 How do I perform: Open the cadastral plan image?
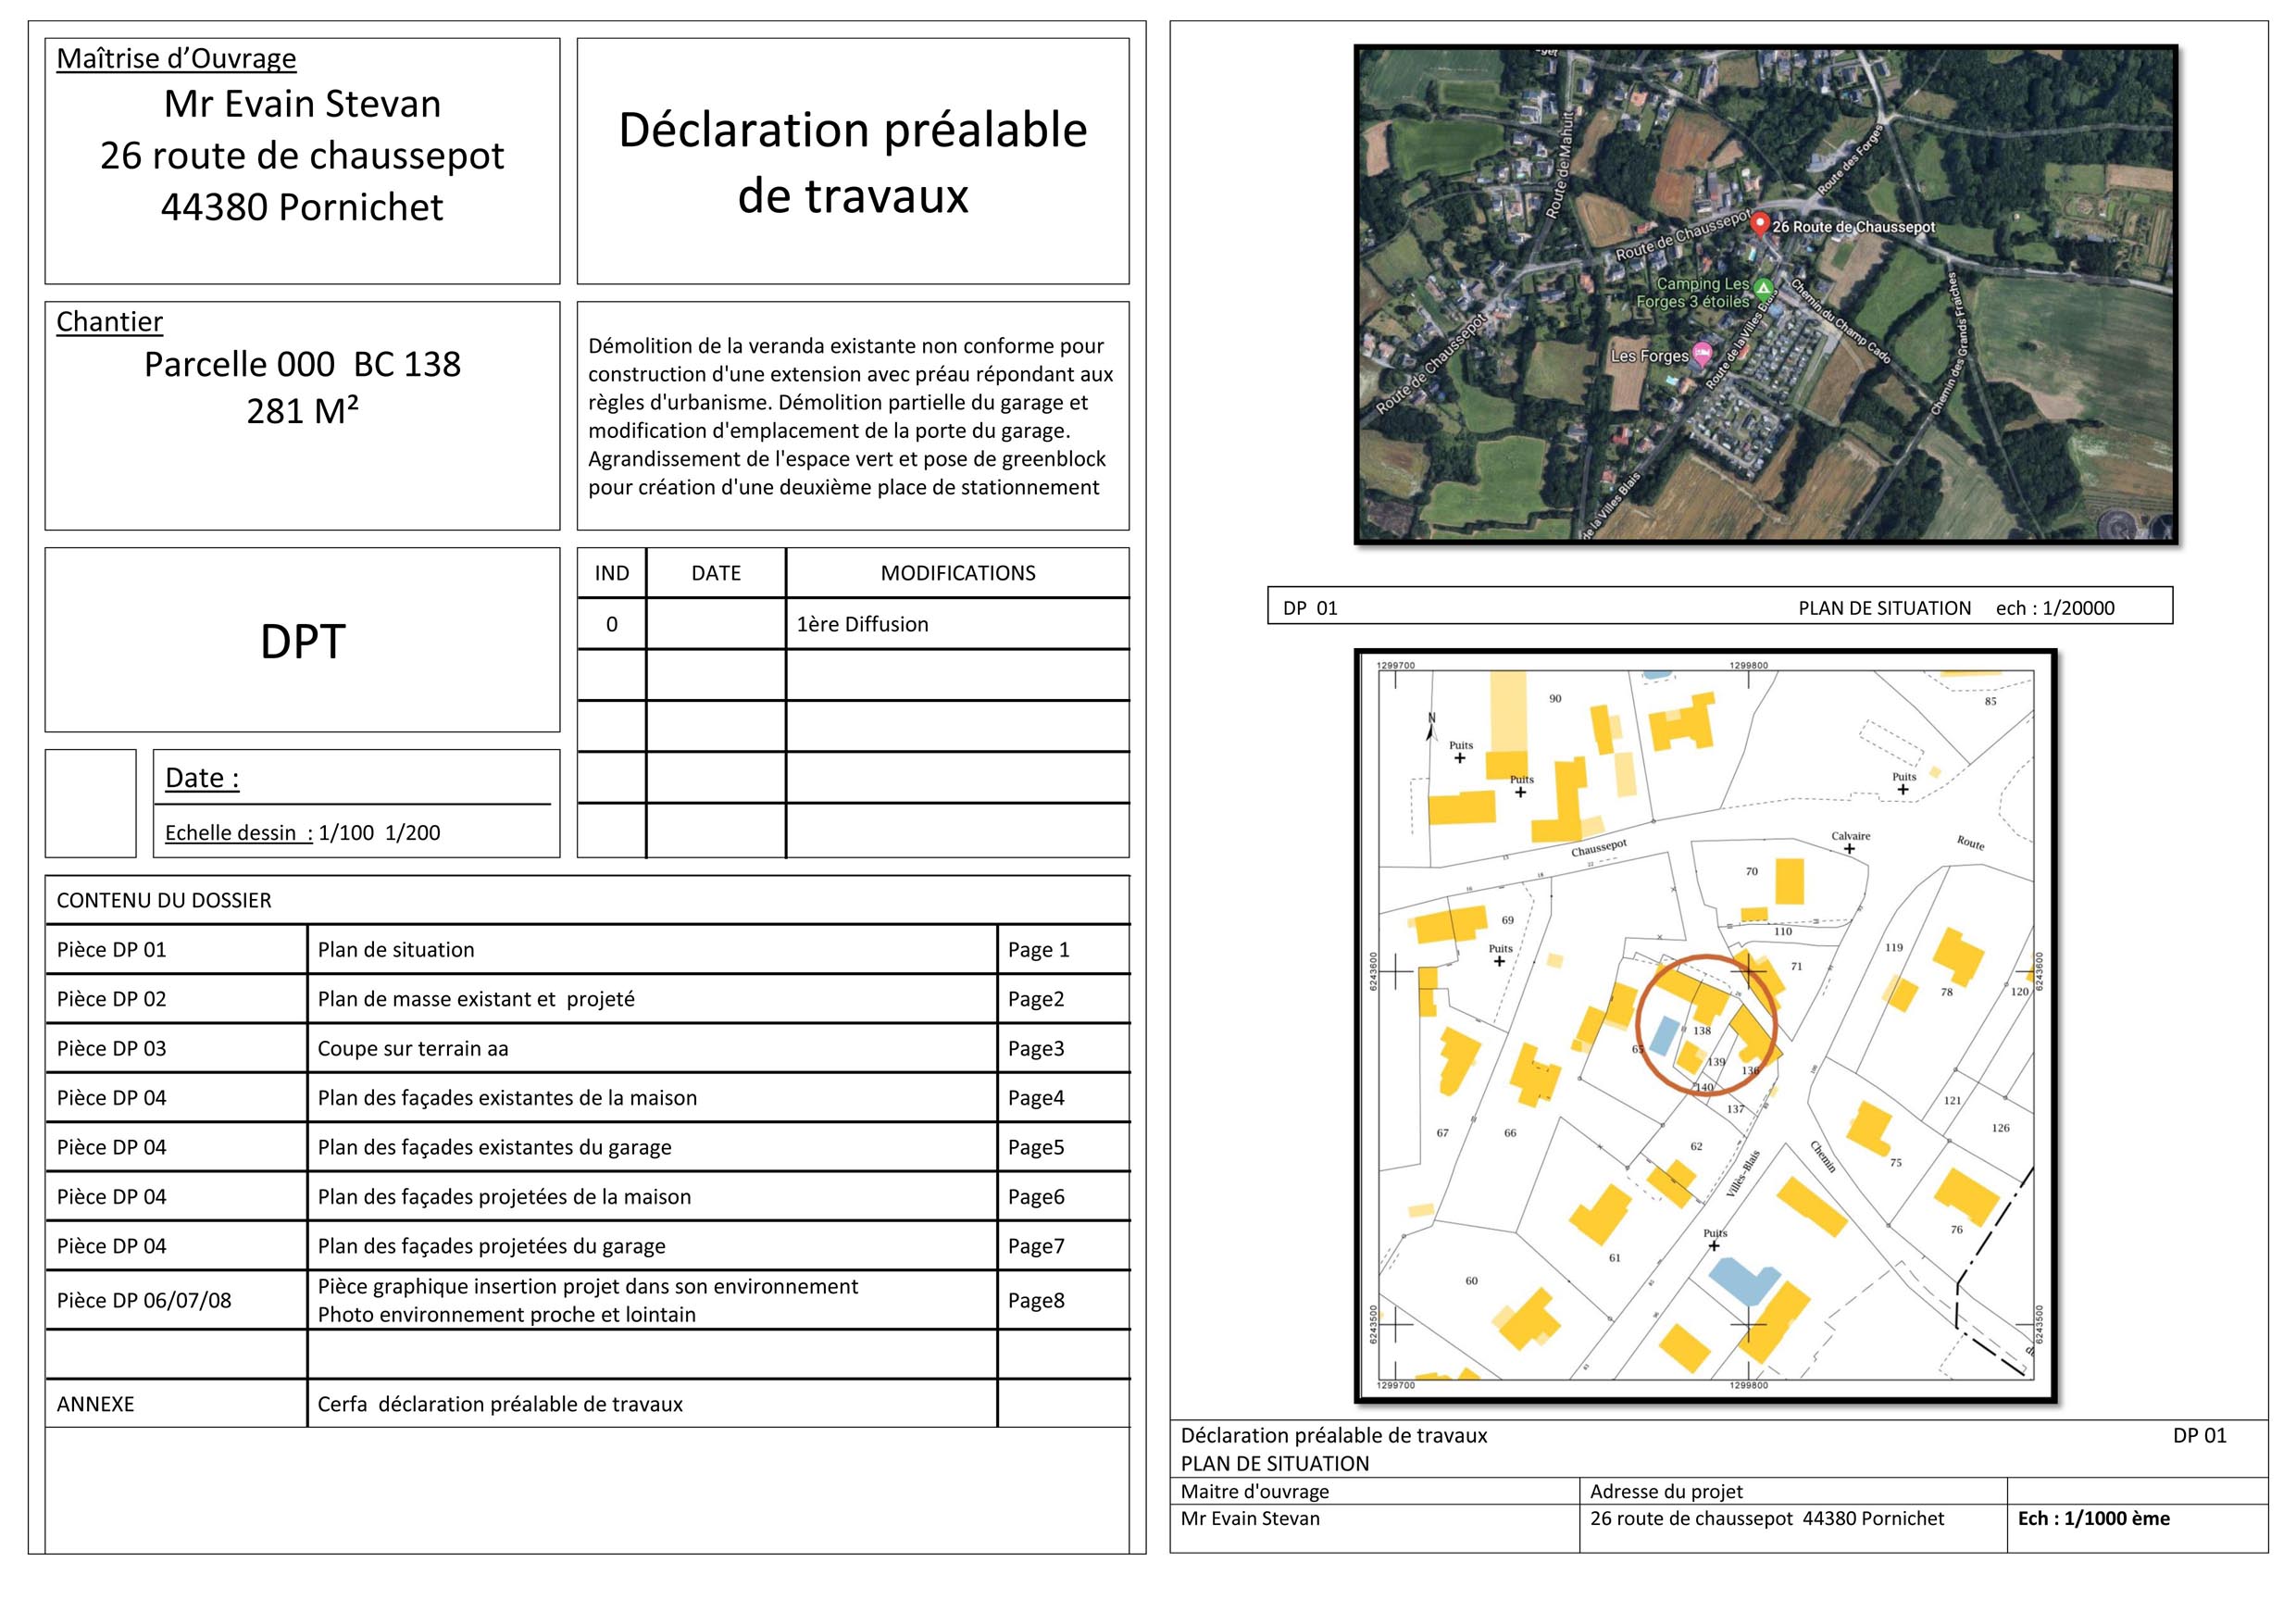(x=1706, y=1026)
